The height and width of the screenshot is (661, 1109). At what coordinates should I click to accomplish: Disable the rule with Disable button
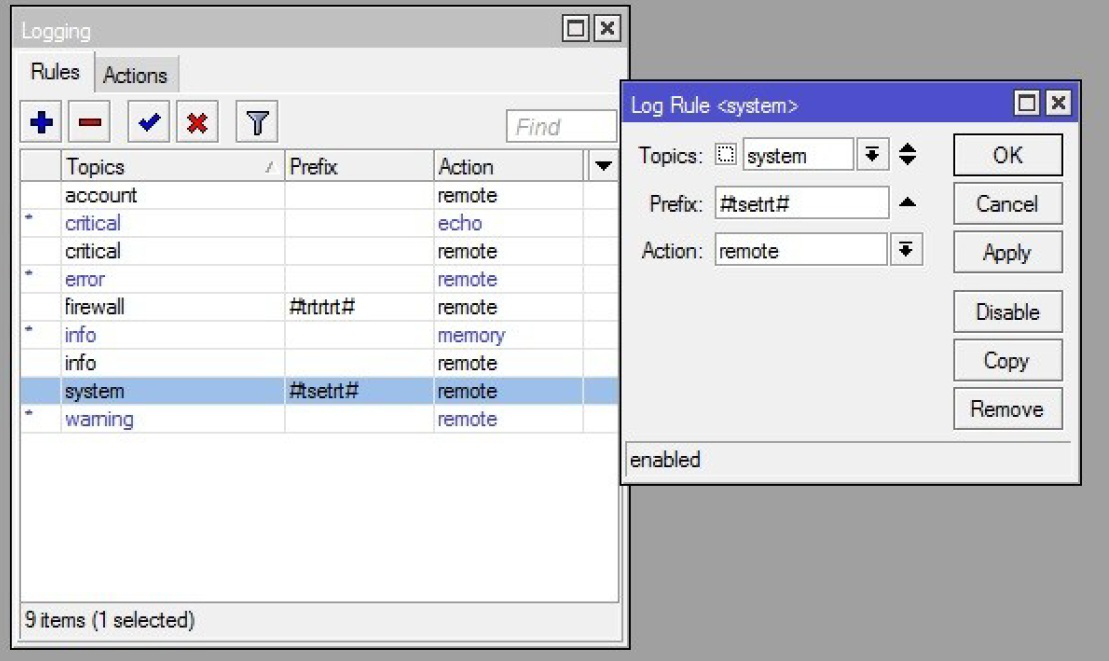[1006, 312]
